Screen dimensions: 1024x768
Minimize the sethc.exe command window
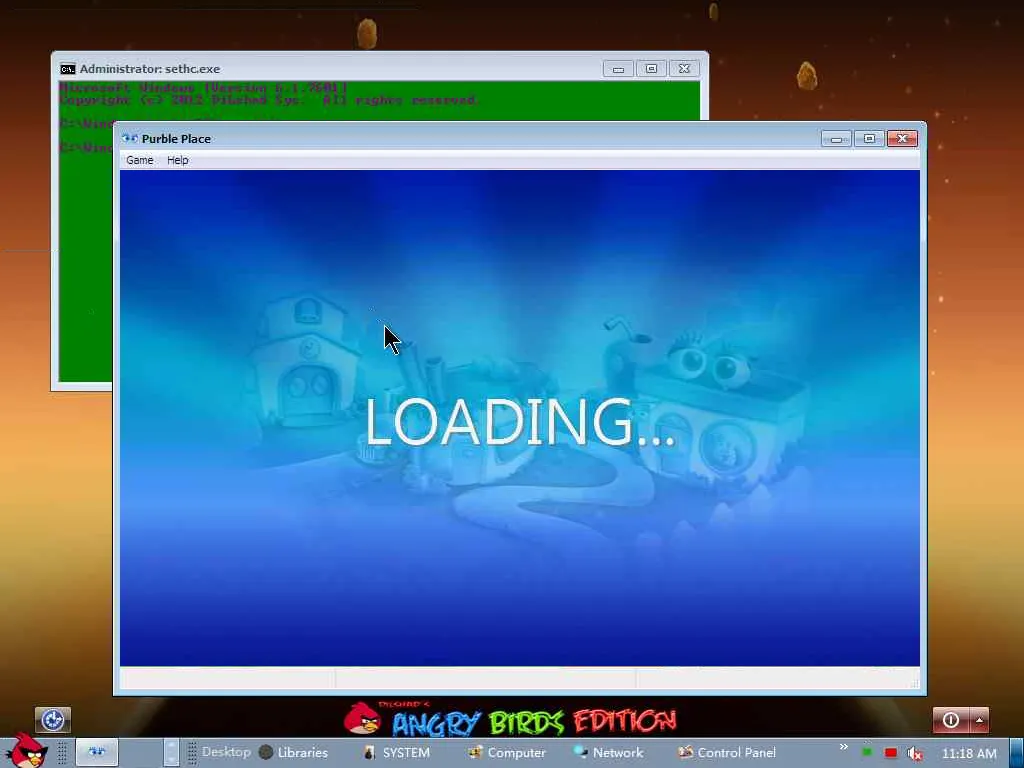point(618,69)
